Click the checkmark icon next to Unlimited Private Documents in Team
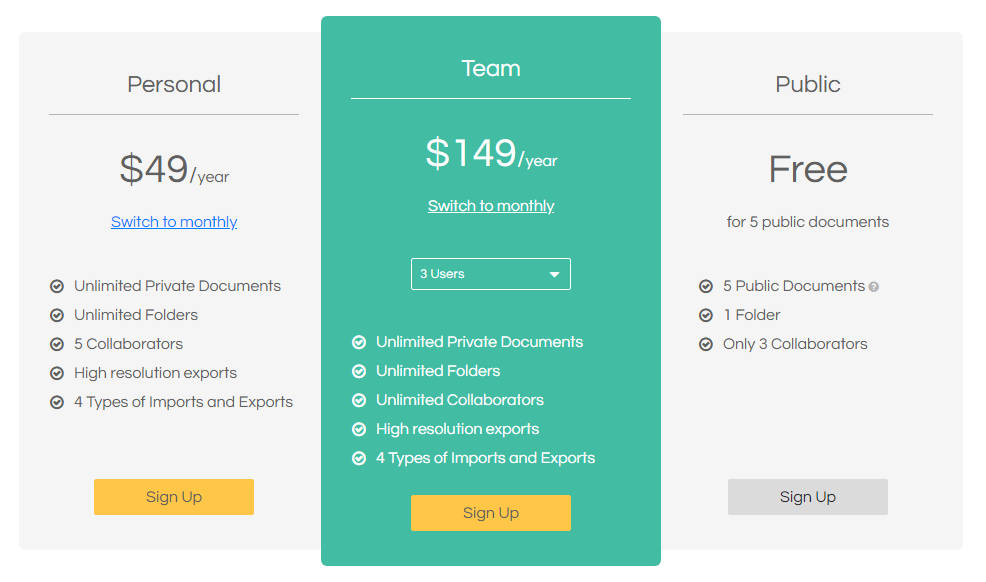 click(359, 342)
